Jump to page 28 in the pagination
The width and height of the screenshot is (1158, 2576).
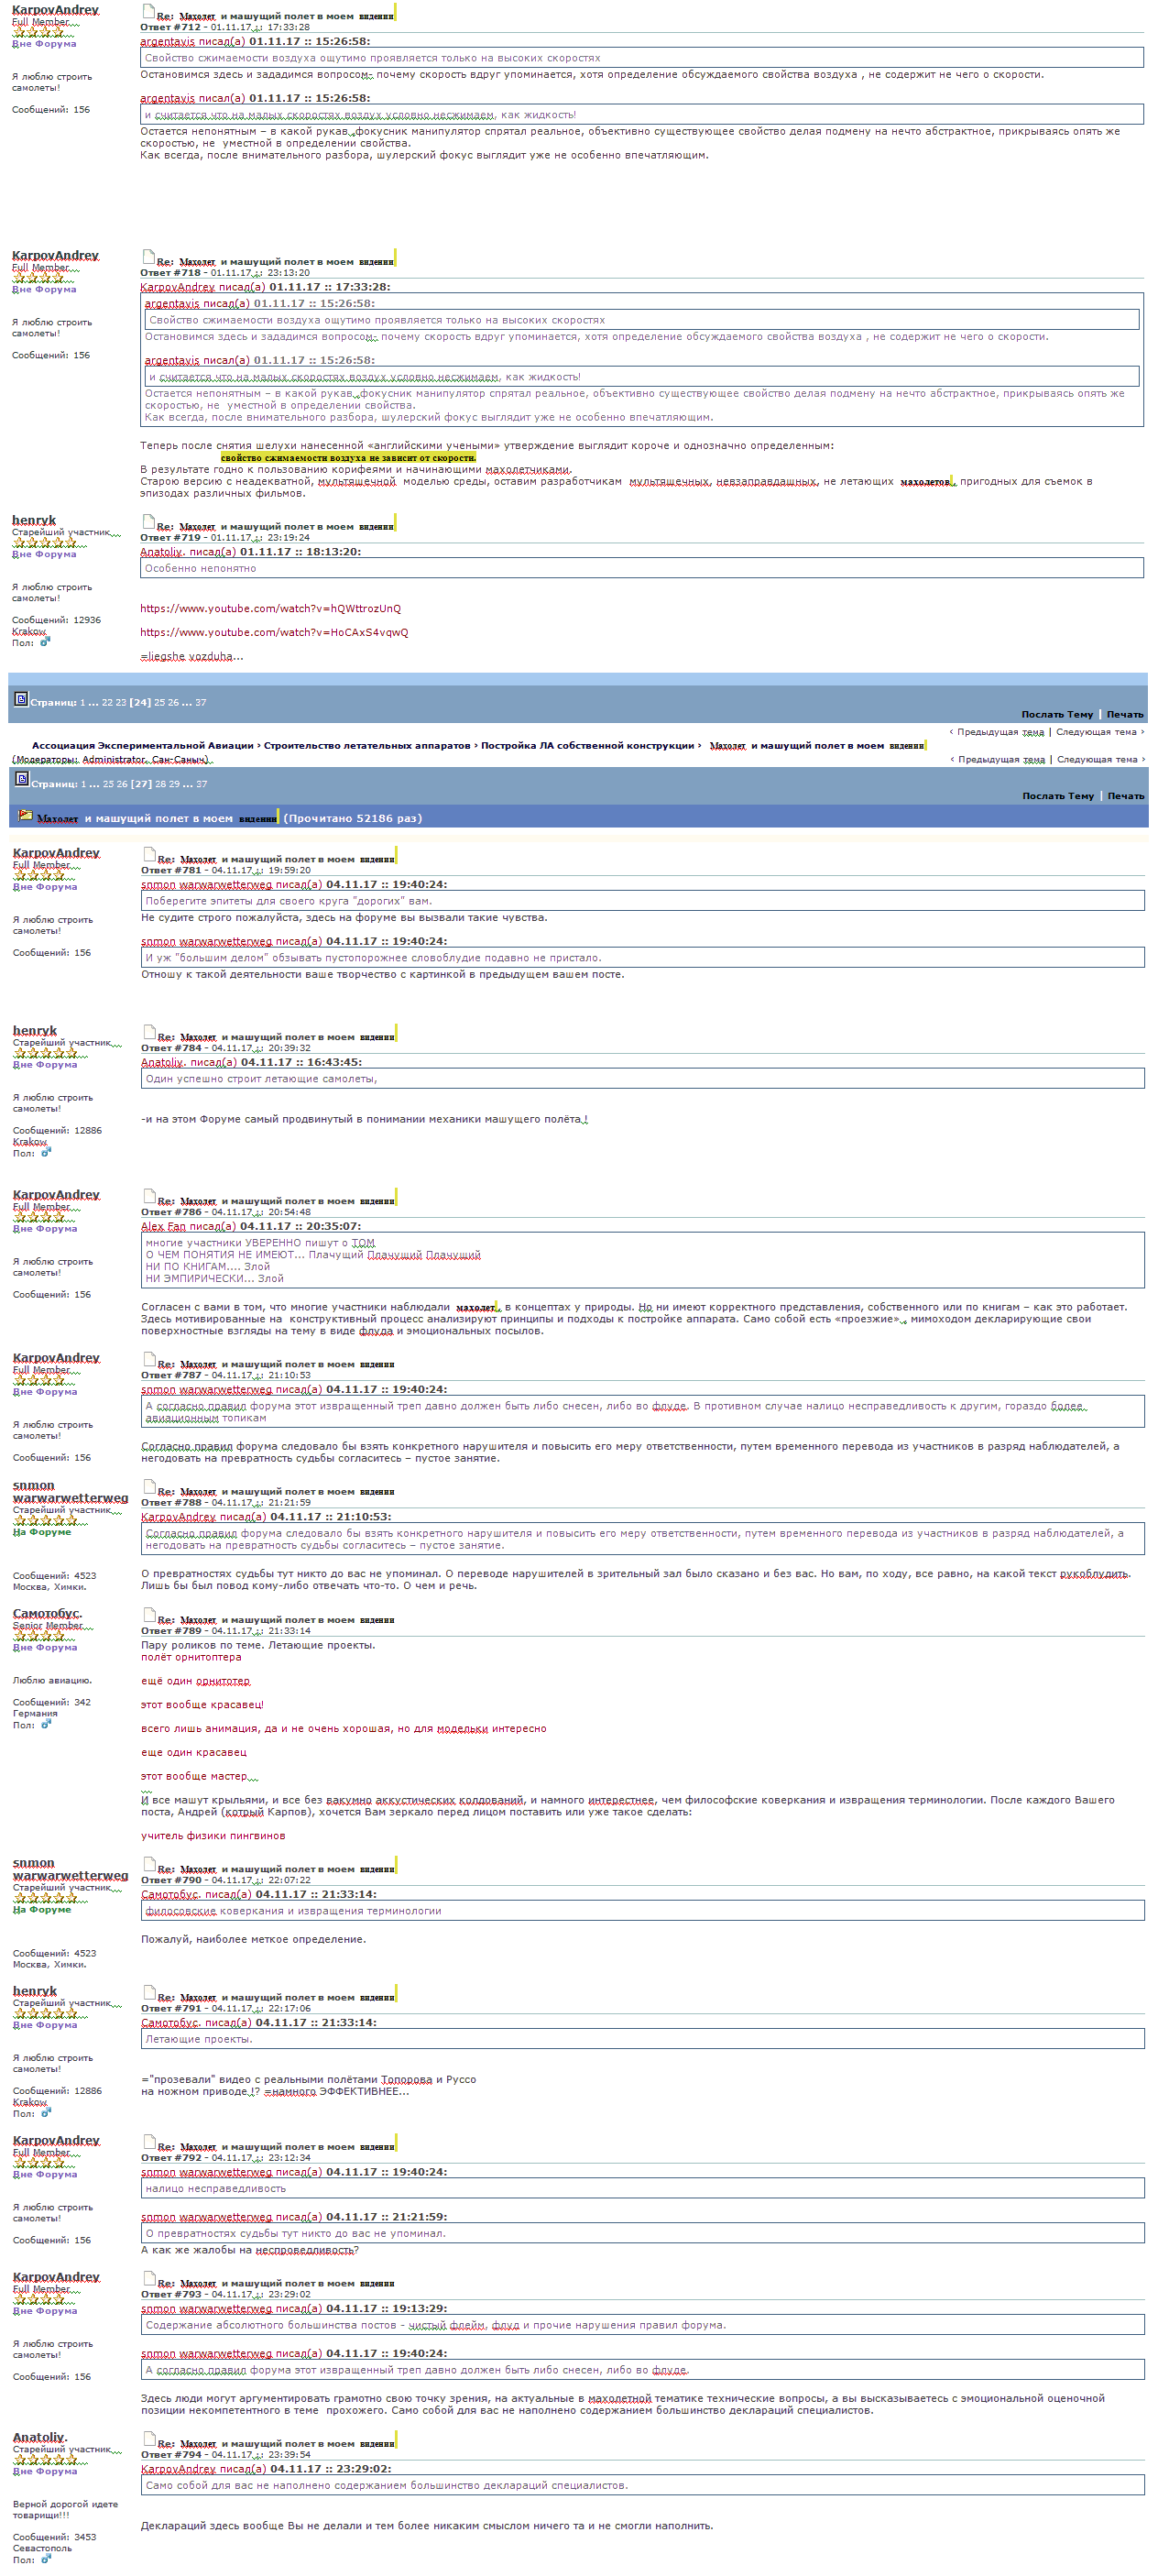click(160, 784)
